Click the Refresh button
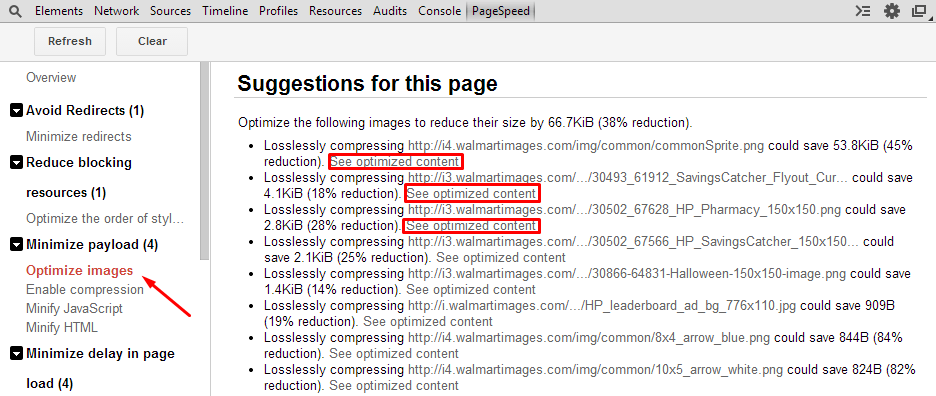Screen dimensions: 936x396 70,41
